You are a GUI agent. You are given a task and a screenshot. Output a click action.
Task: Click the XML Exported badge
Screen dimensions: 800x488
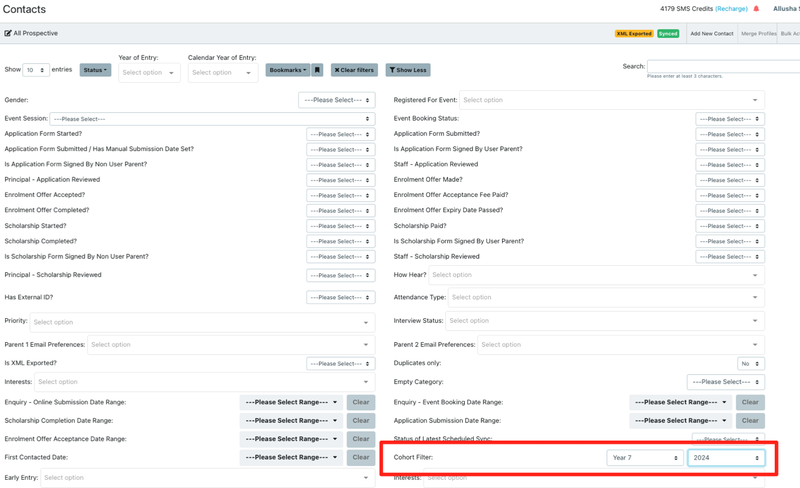[633, 33]
